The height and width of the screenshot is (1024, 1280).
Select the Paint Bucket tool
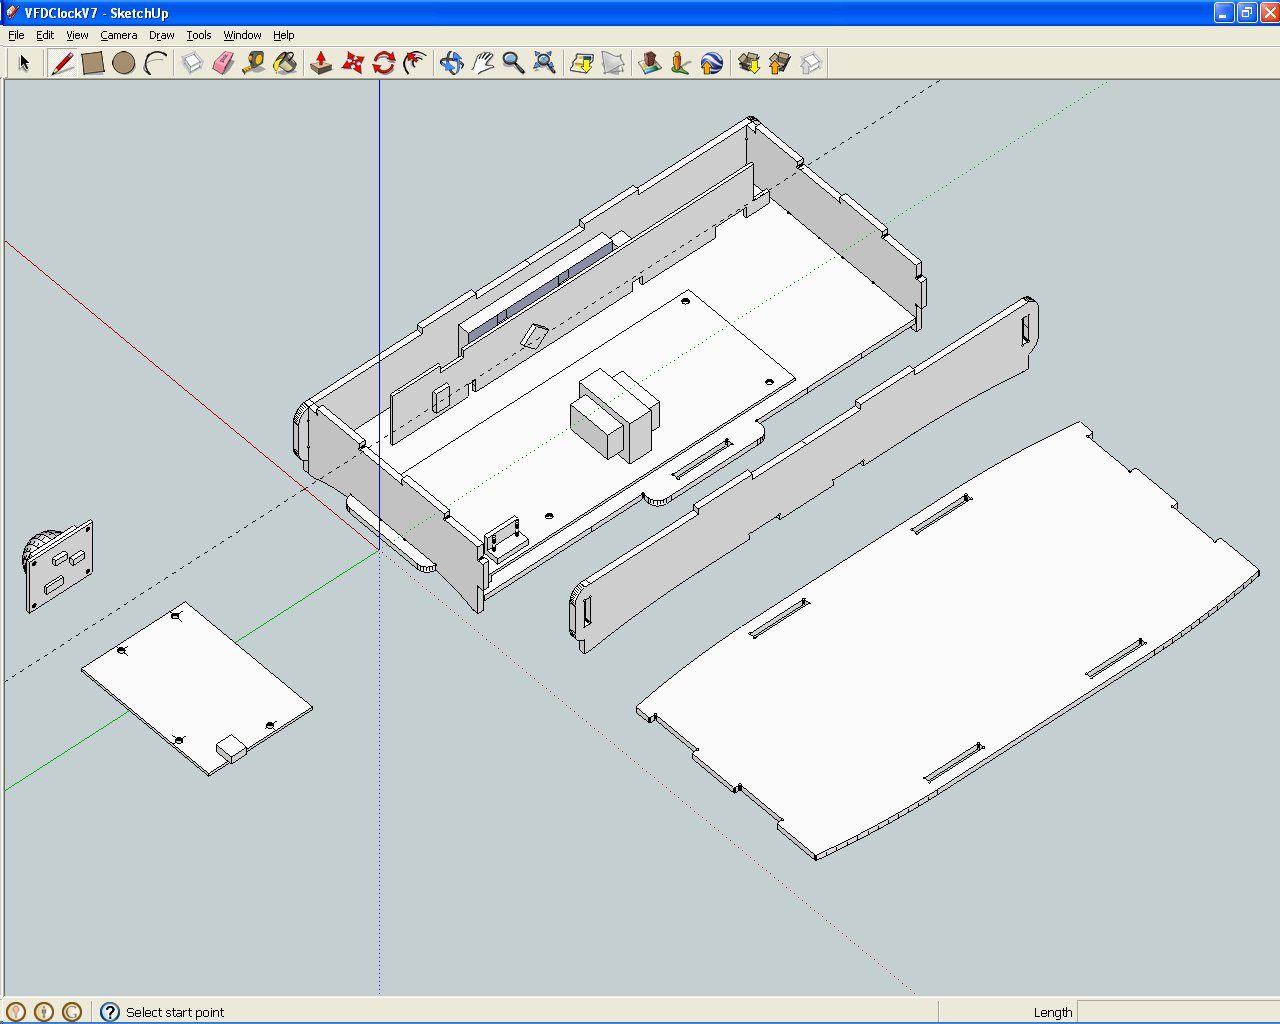[x=285, y=63]
